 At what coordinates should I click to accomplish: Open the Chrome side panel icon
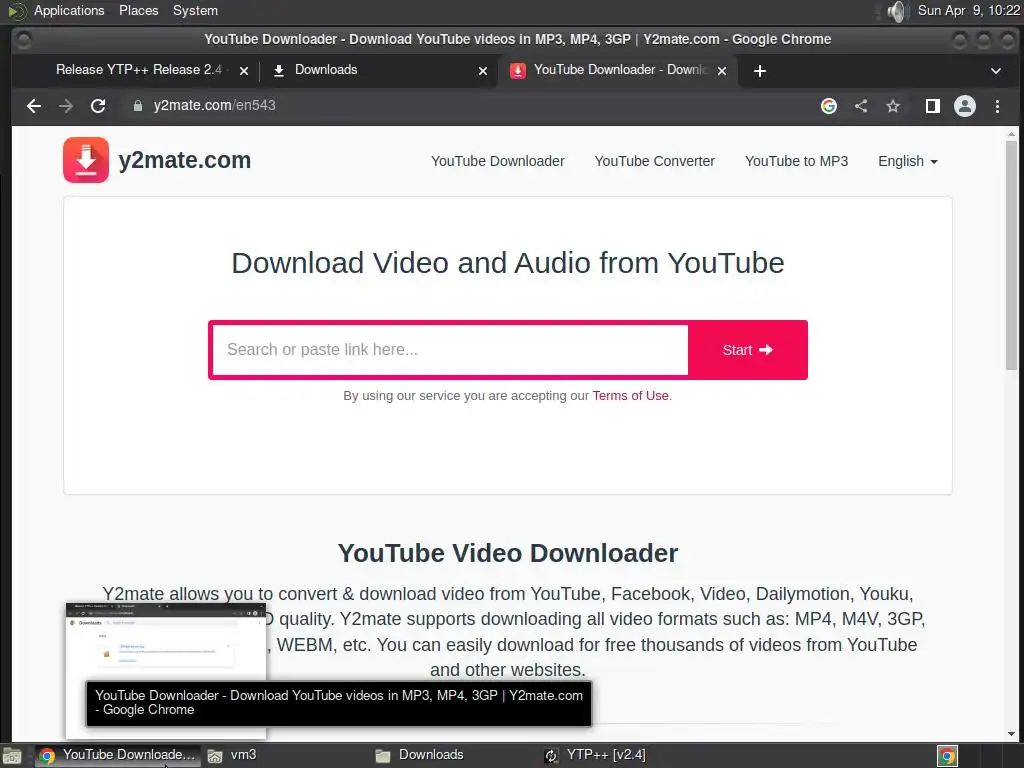pyautogui.click(x=933, y=106)
